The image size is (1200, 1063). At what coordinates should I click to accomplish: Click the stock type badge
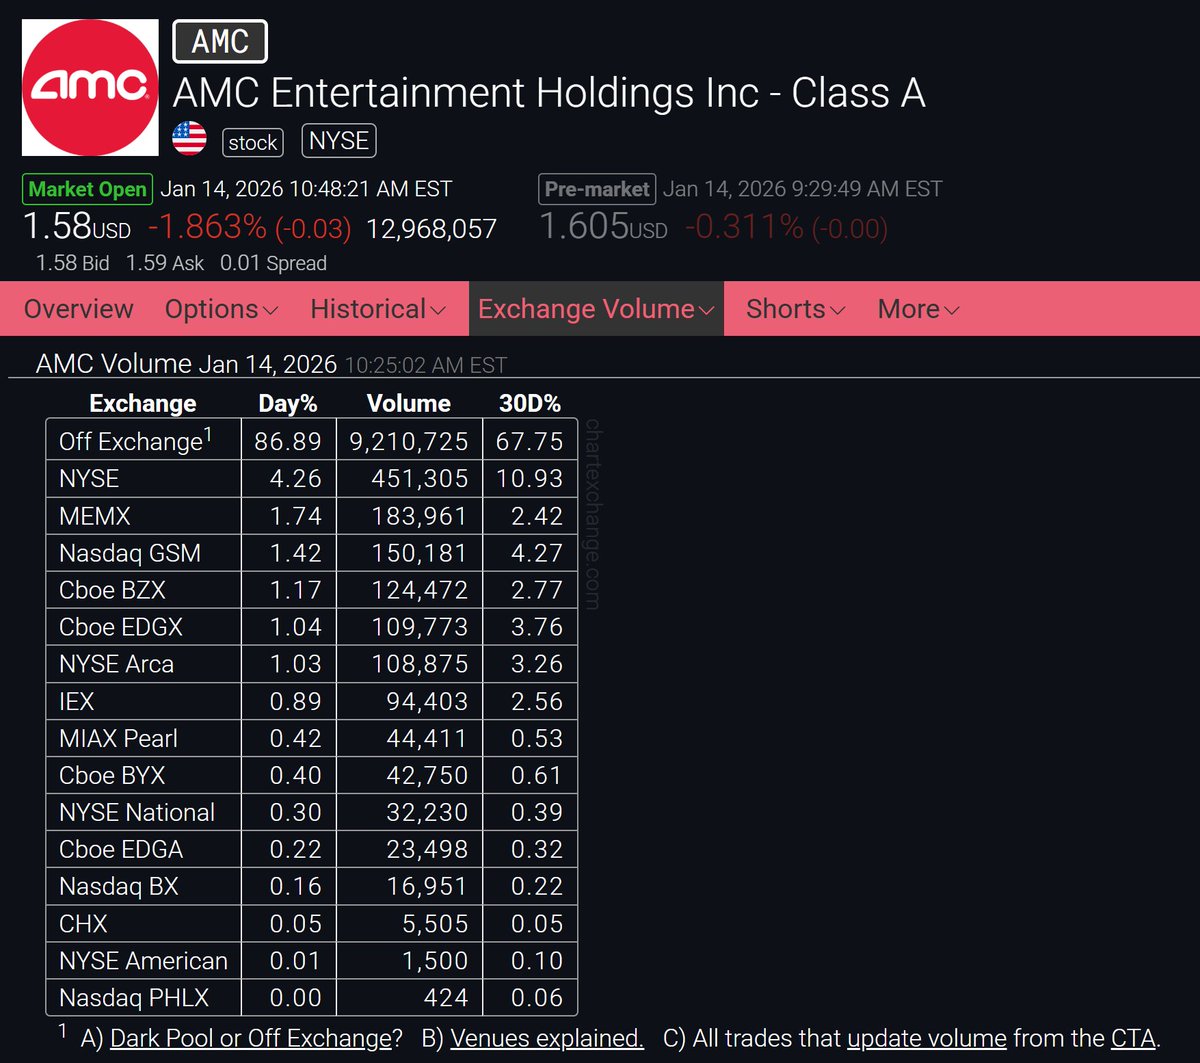pyautogui.click(x=252, y=142)
